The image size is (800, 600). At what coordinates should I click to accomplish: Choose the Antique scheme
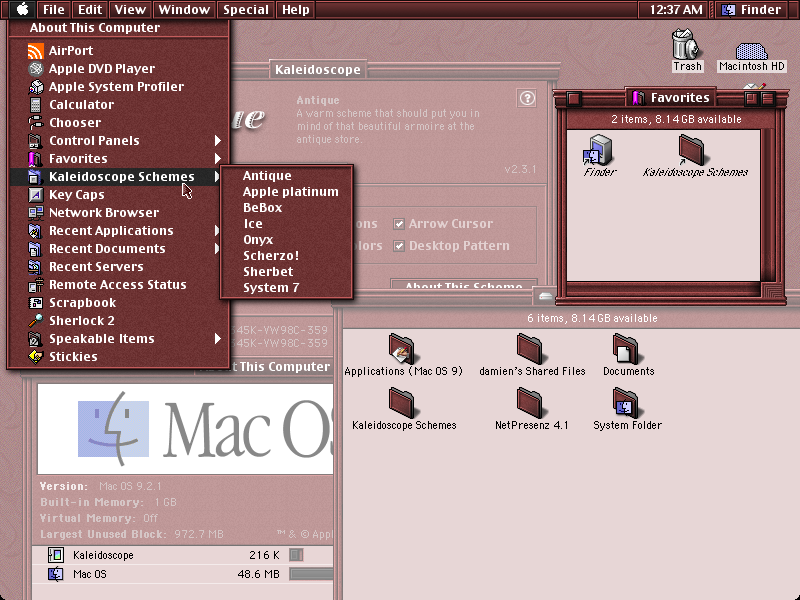[286, 176]
